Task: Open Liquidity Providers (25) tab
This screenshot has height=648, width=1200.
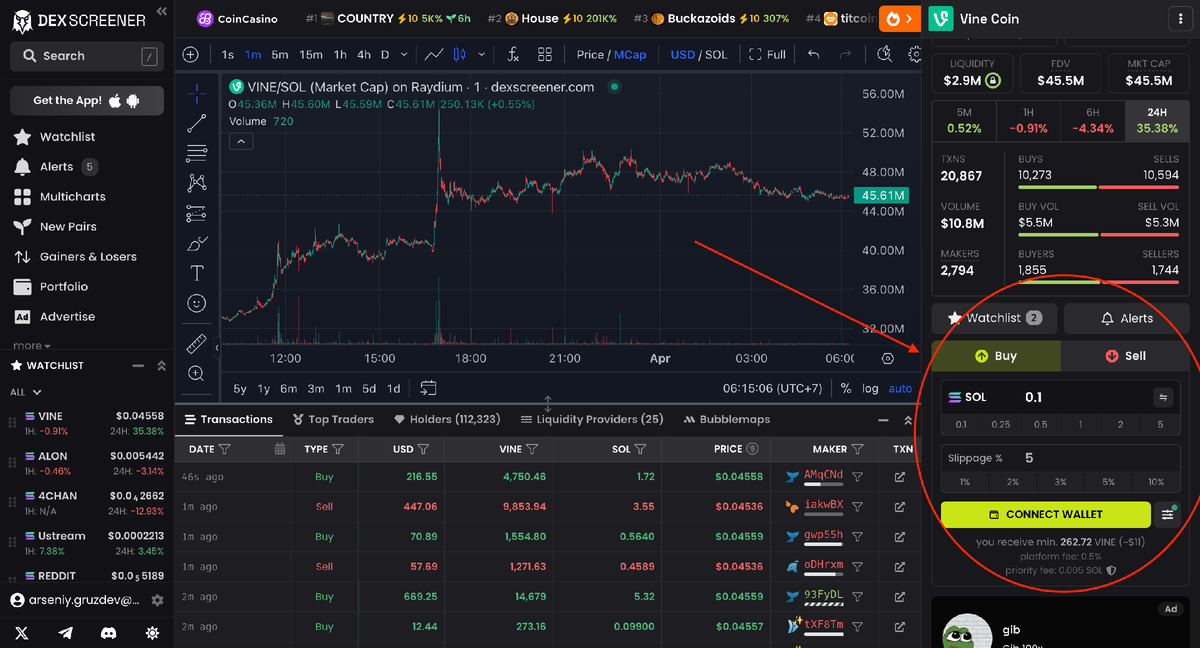Action: tap(592, 420)
